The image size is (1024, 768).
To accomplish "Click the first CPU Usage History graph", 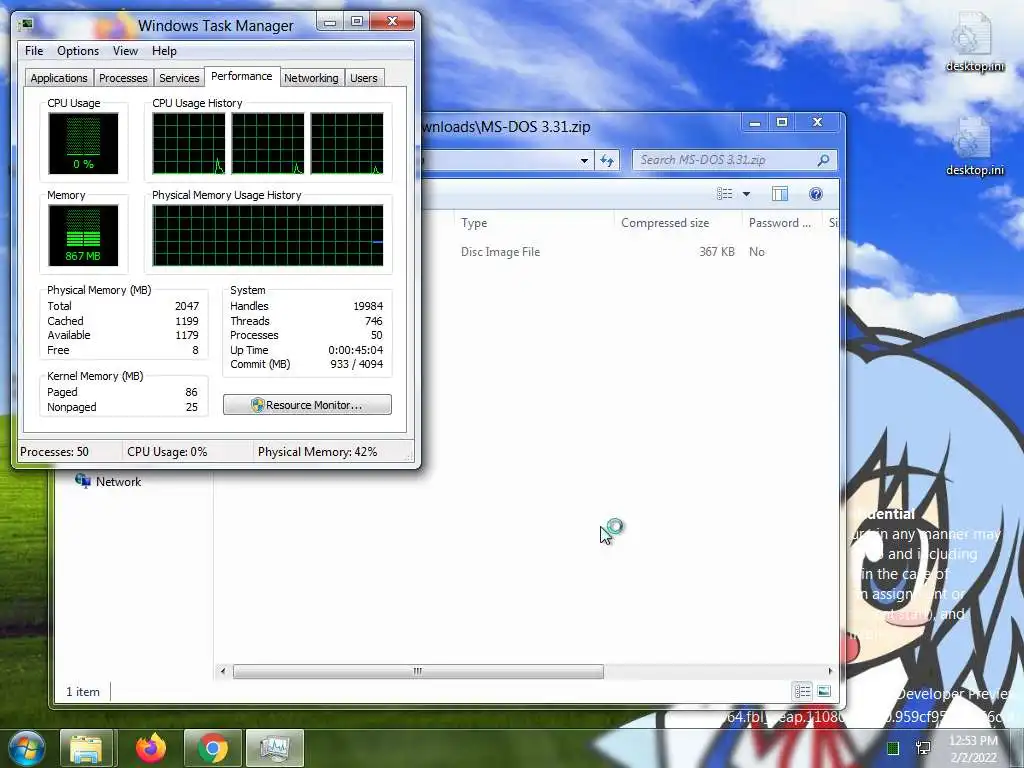I will coord(189,143).
